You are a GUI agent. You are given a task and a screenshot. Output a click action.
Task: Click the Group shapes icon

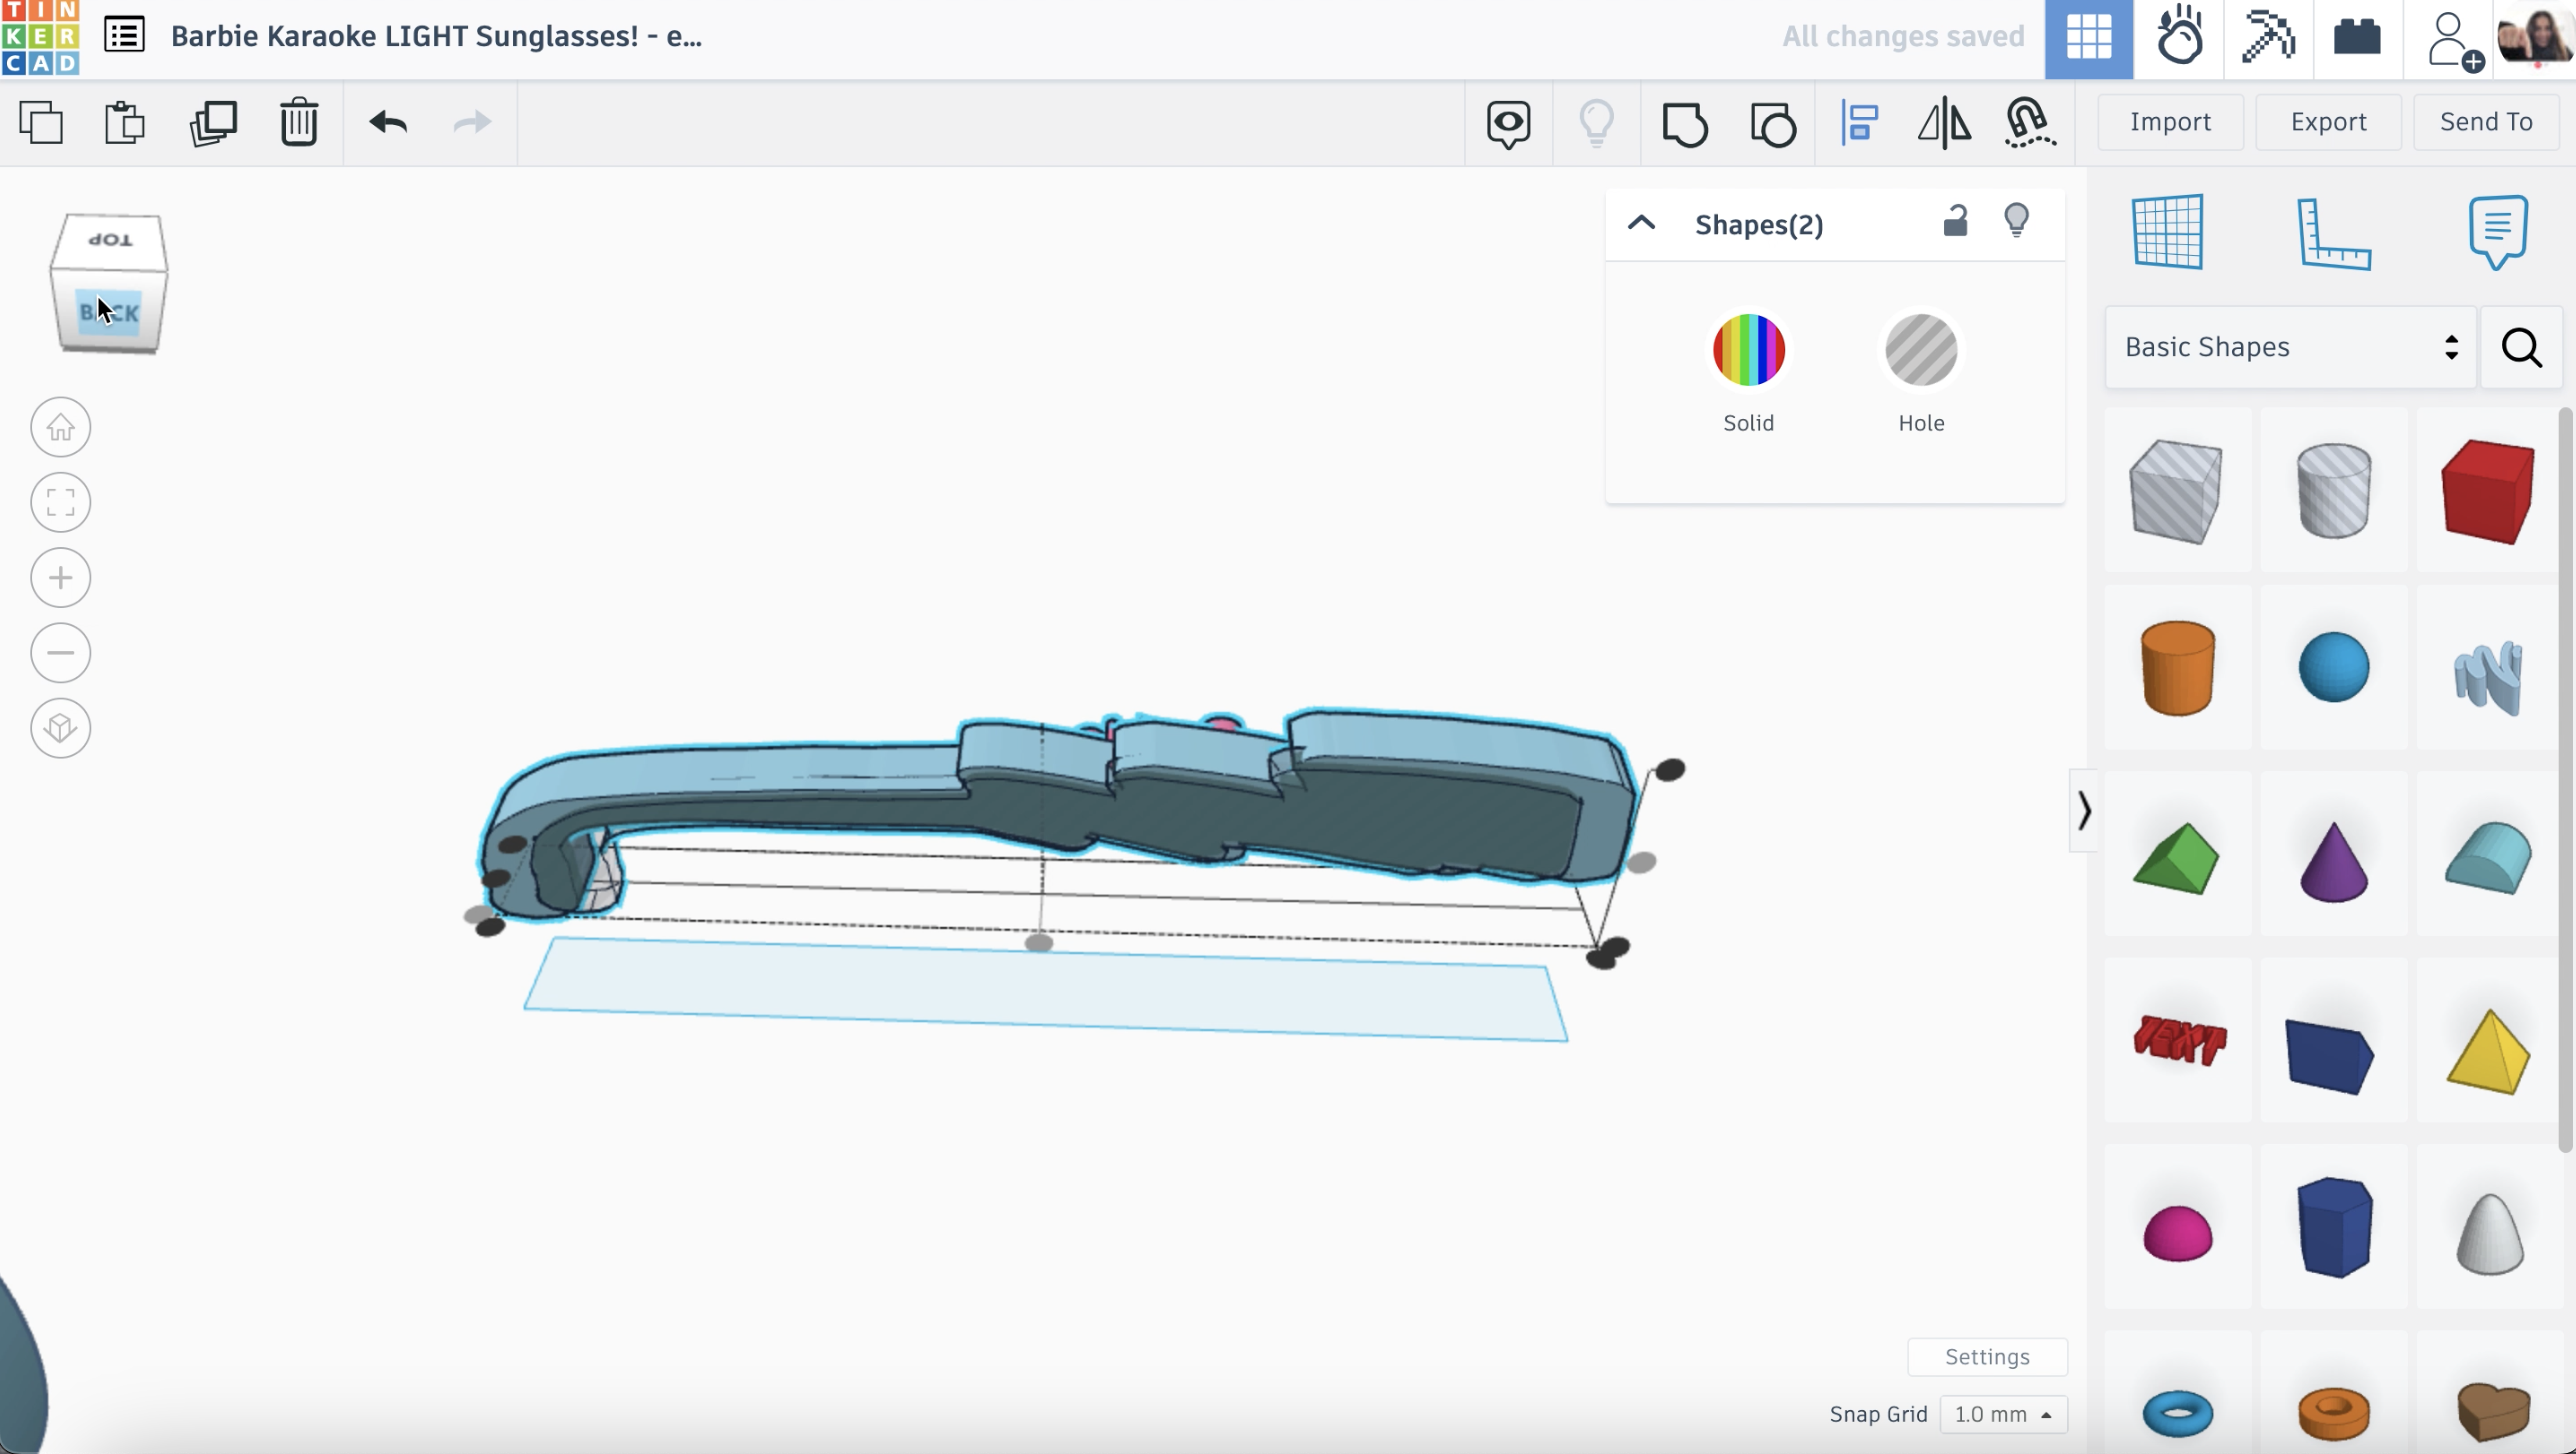pyautogui.click(x=1685, y=123)
